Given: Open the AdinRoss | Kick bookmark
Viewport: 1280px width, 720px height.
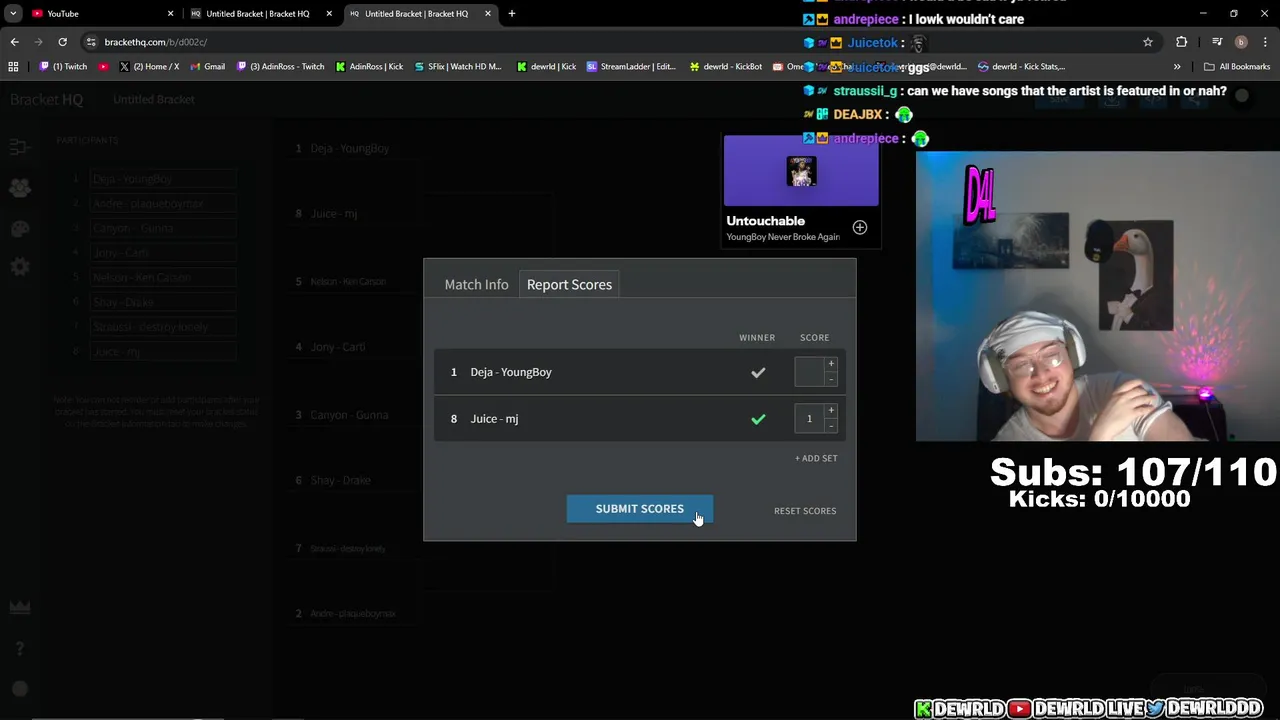Looking at the screenshot, I should point(370,67).
